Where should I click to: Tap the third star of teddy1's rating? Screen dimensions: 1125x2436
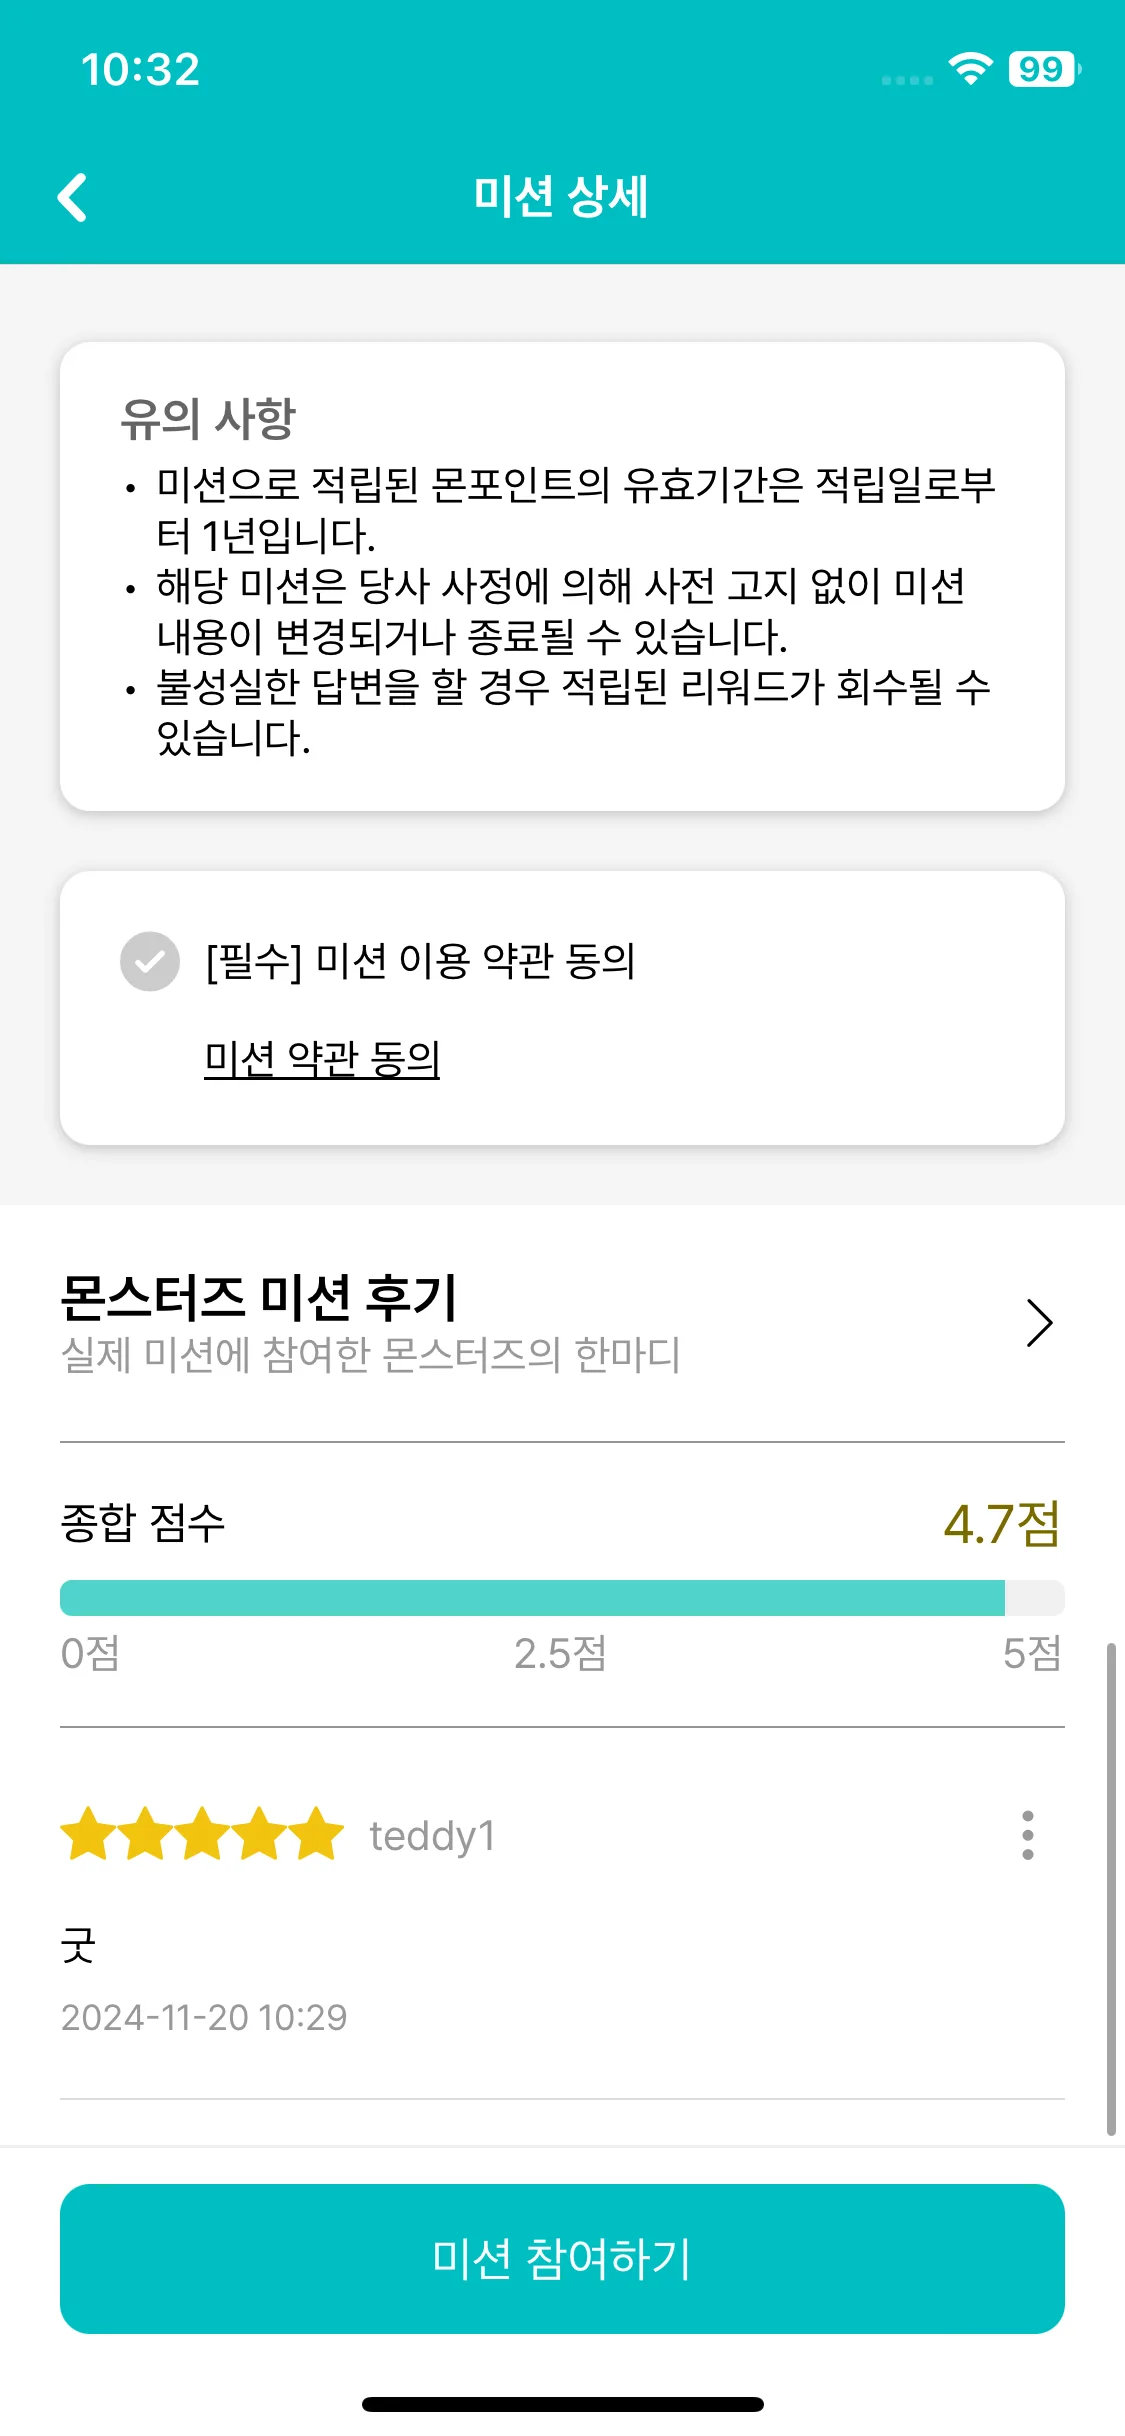point(203,1833)
